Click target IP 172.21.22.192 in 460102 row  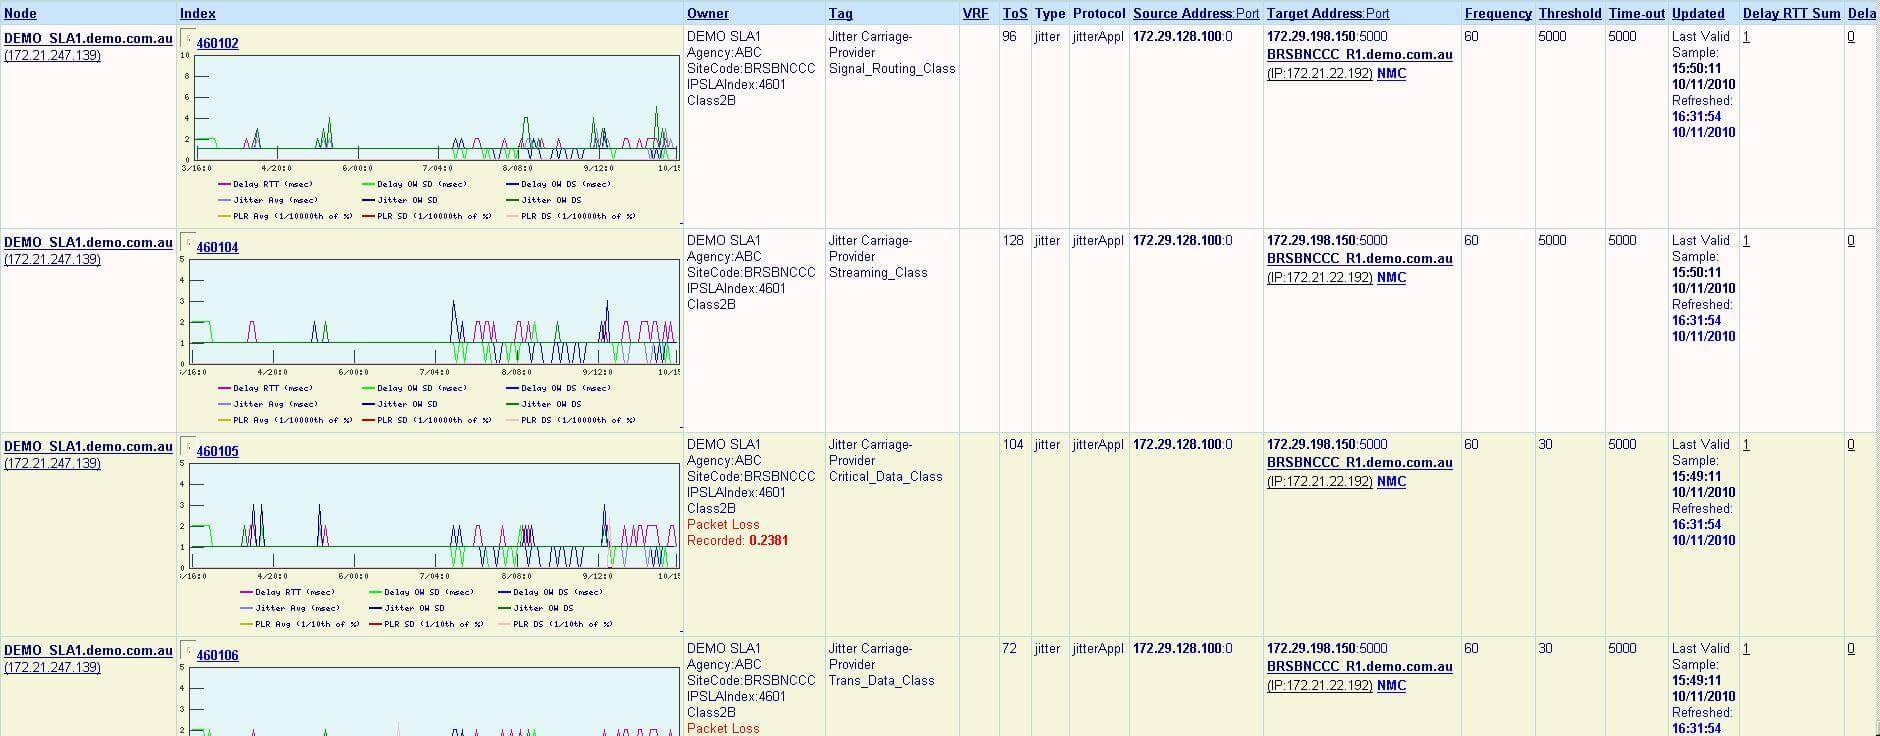(1320, 74)
